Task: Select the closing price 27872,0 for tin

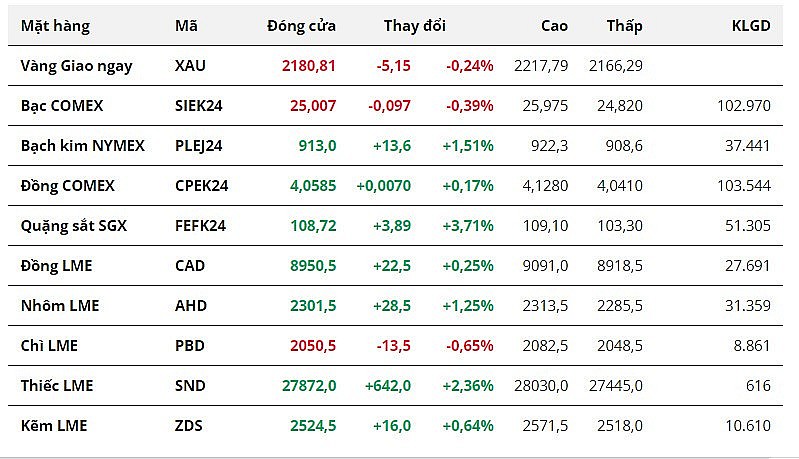Action: [x=306, y=385]
